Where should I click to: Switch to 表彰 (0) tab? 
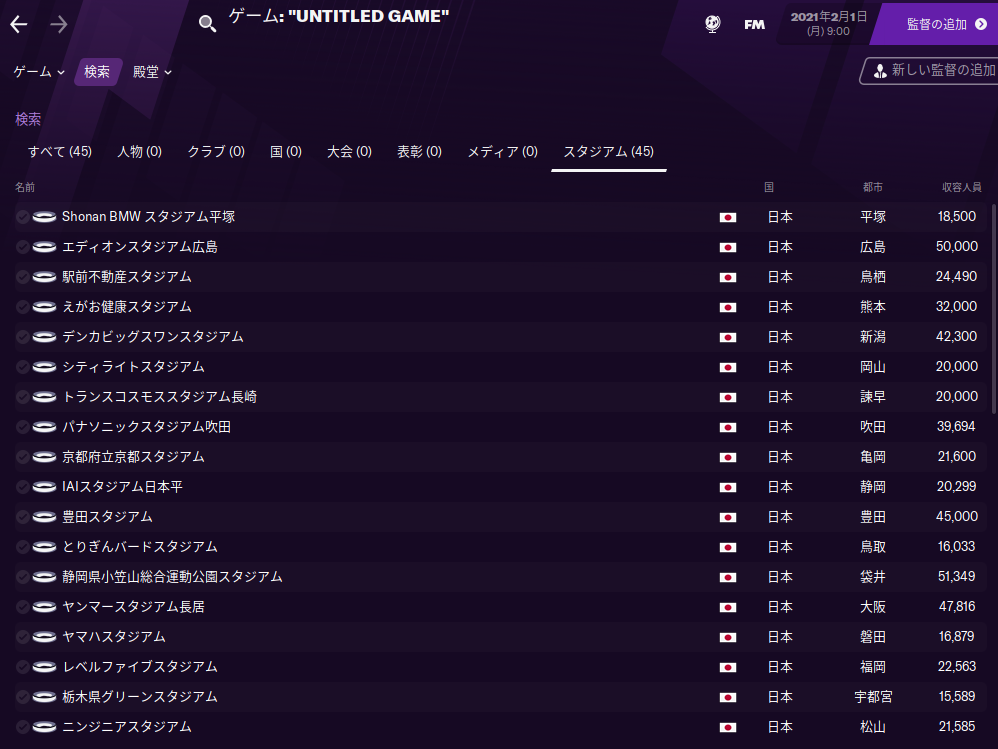(419, 151)
